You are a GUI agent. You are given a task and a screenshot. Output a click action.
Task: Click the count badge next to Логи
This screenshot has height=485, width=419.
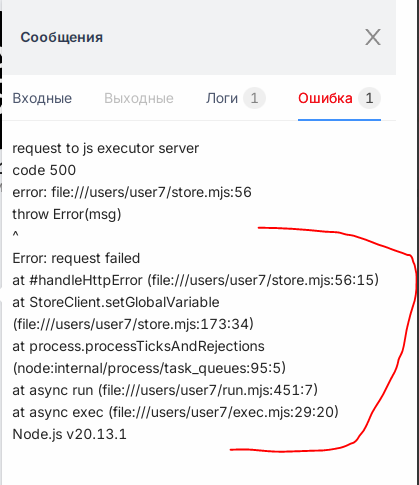[x=254, y=98]
